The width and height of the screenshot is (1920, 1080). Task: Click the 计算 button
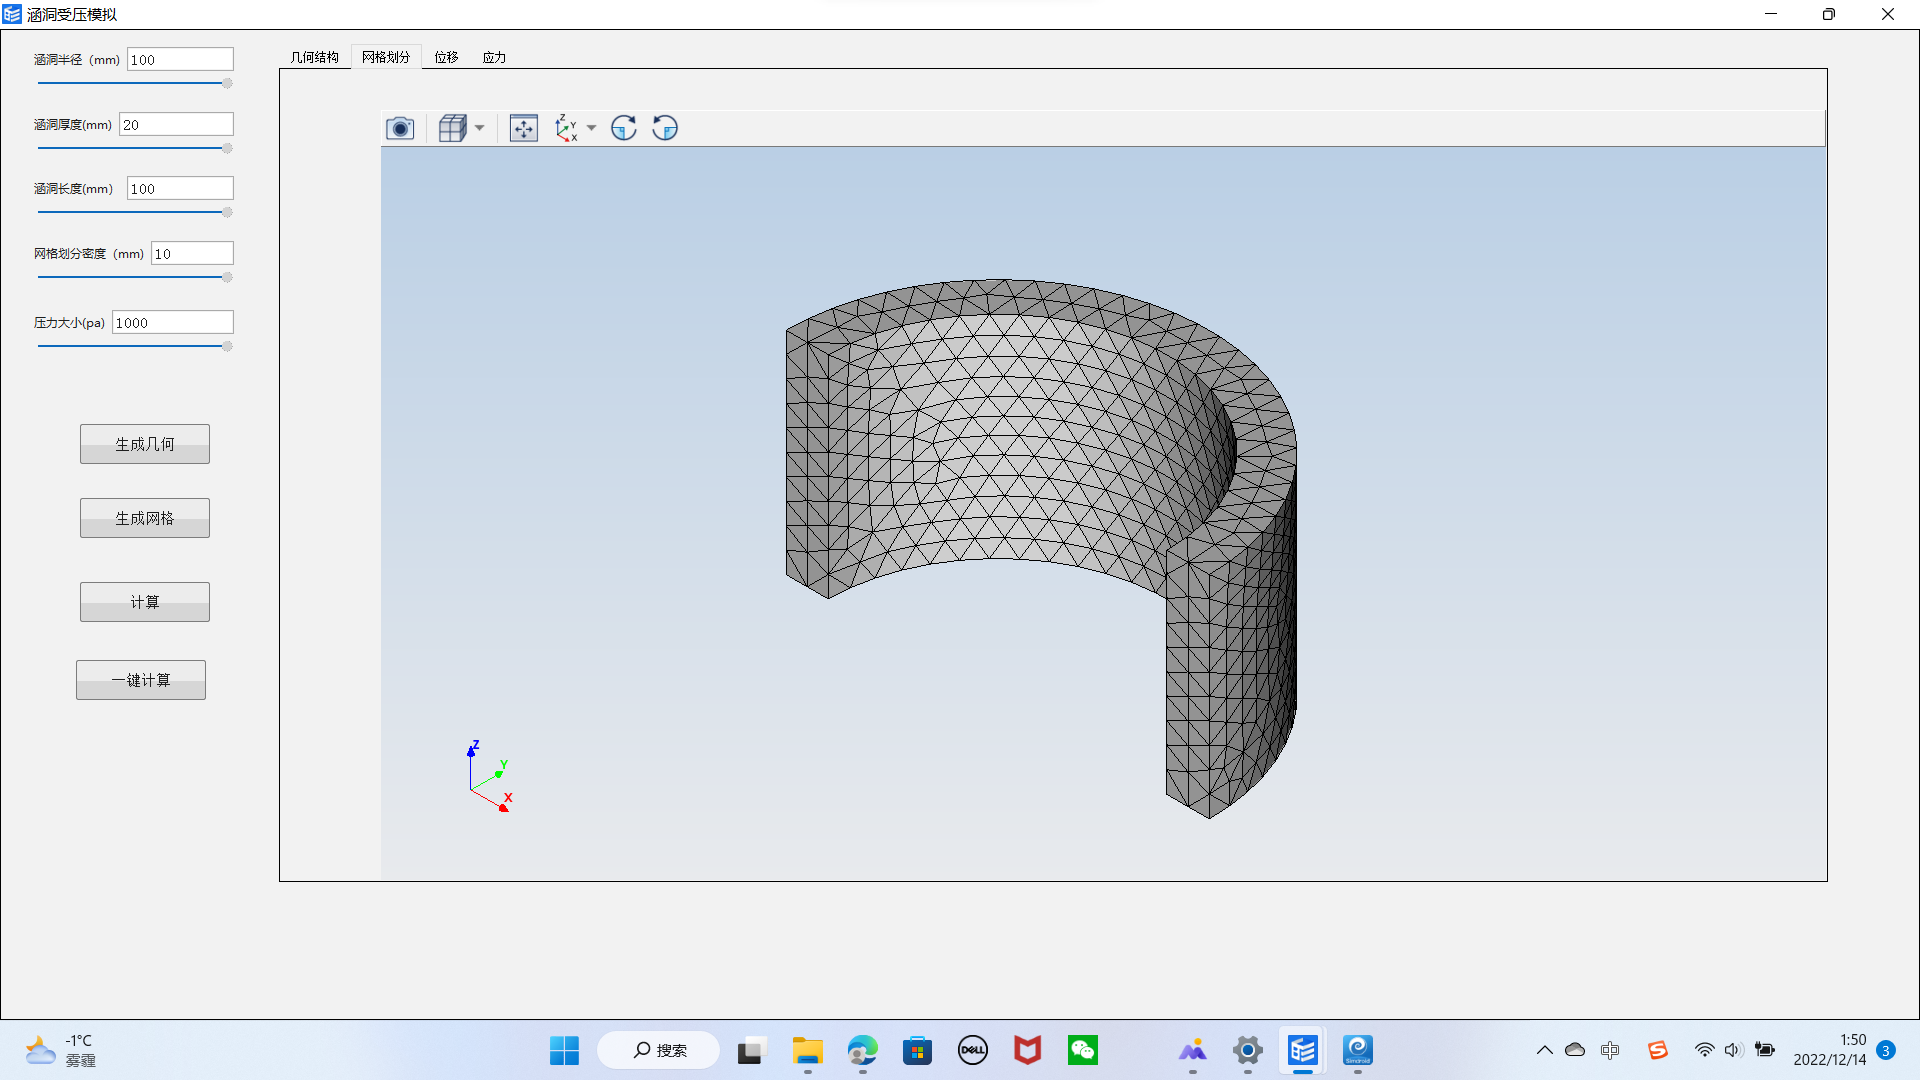click(x=145, y=602)
